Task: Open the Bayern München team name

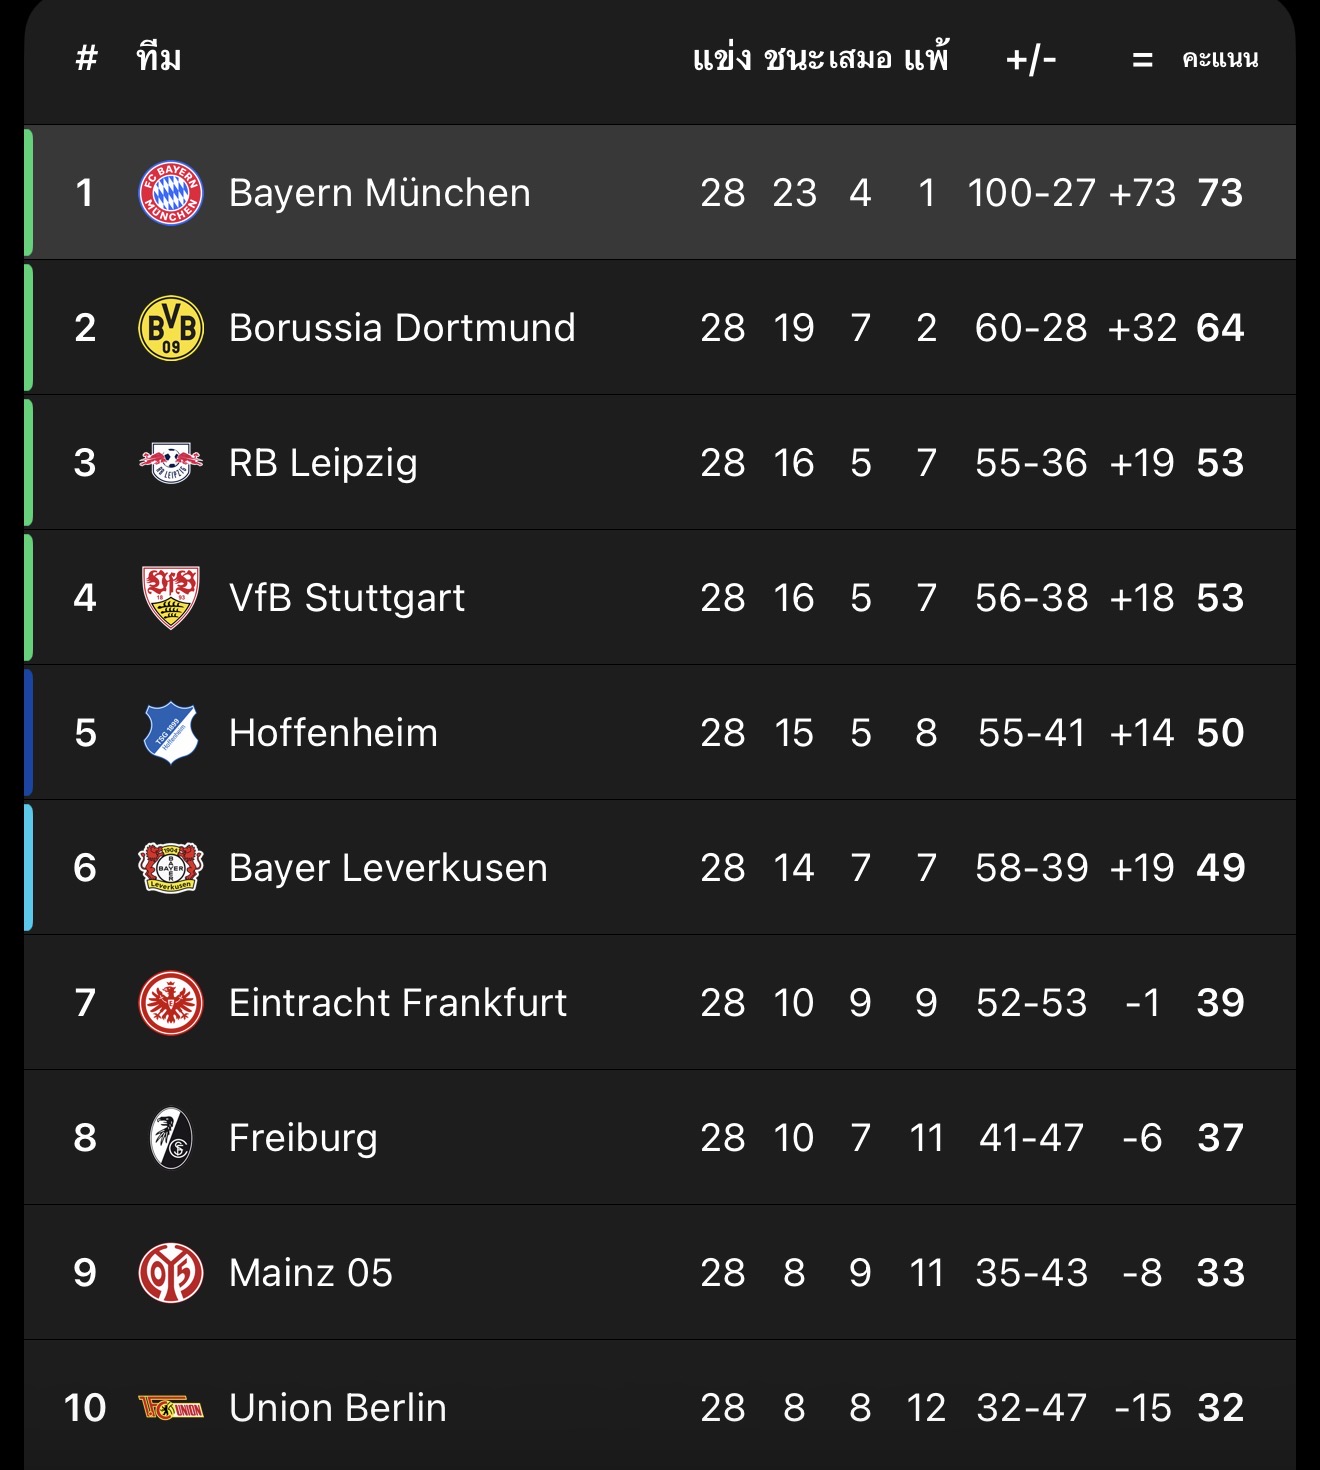Action: pyautogui.click(x=379, y=193)
